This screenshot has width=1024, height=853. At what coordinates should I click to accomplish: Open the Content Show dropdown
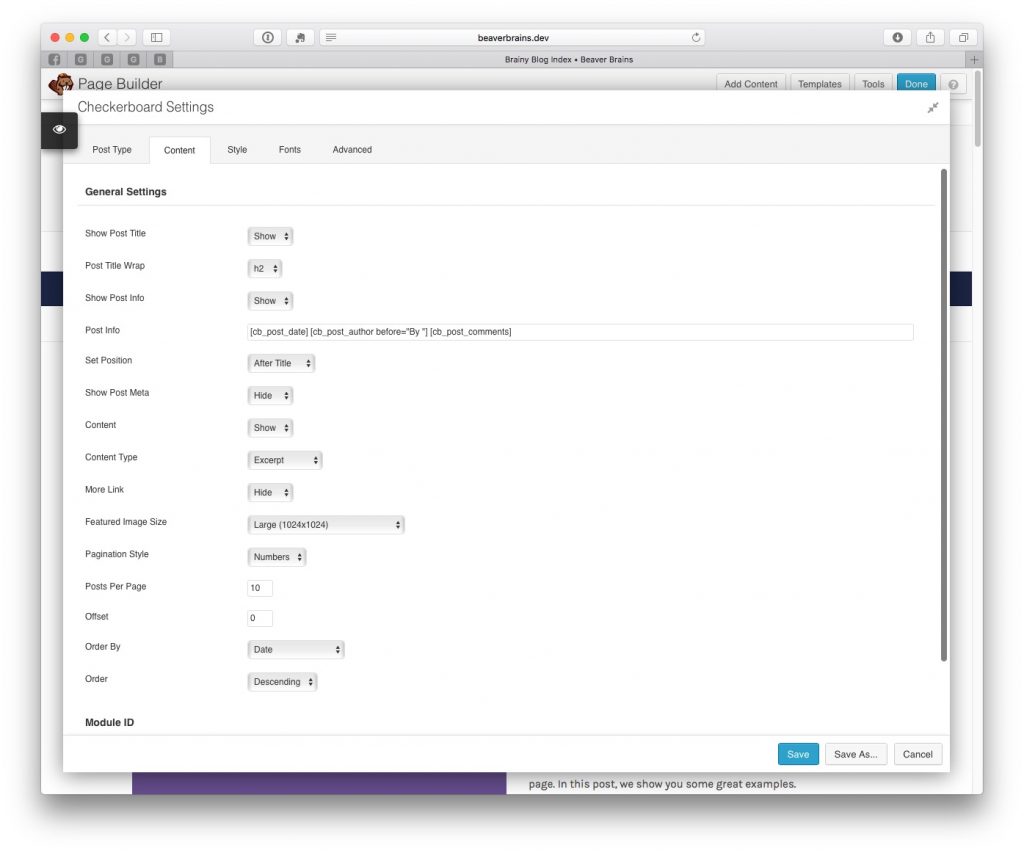coord(270,428)
